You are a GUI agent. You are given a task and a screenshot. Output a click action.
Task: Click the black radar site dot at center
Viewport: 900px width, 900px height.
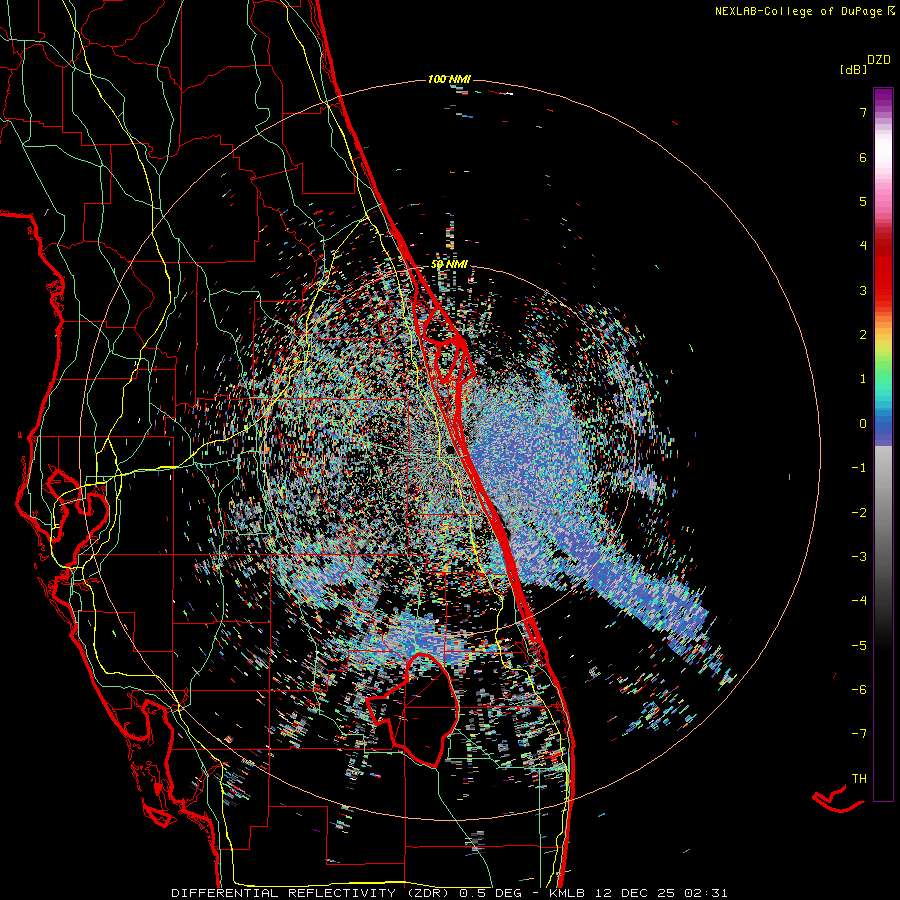450,451
